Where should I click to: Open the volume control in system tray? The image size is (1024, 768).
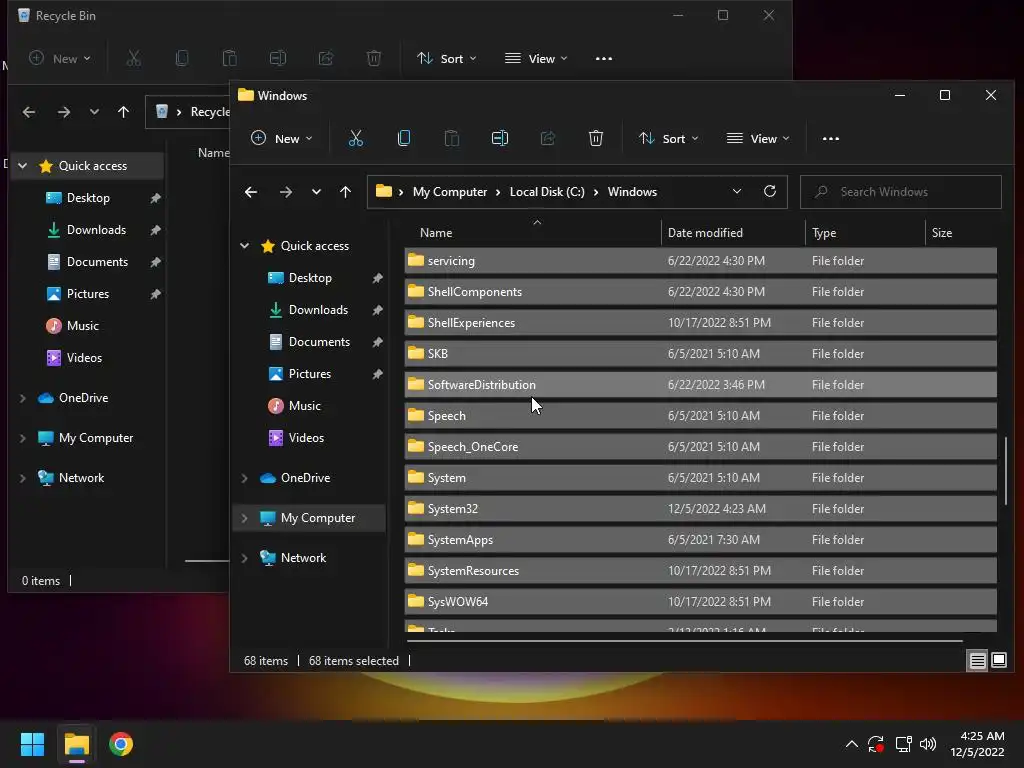click(927, 744)
